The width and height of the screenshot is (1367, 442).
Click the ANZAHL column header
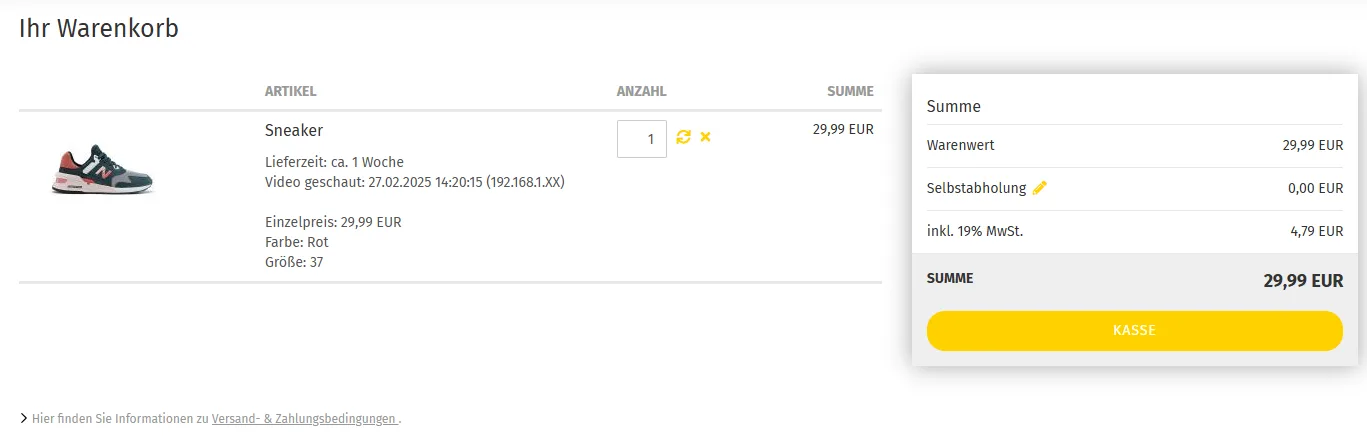642,91
